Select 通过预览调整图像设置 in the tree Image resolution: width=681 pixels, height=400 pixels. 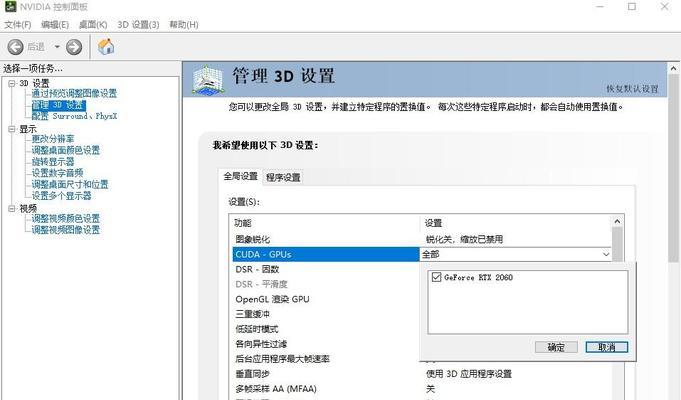pyautogui.click(x=74, y=93)
